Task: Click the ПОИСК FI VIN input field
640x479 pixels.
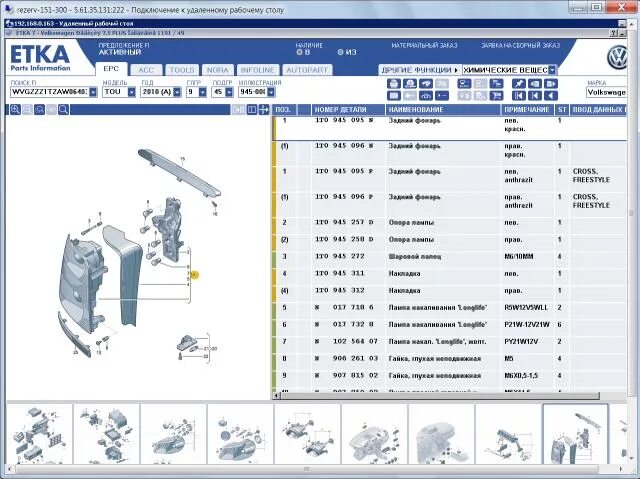Action: 50,92
